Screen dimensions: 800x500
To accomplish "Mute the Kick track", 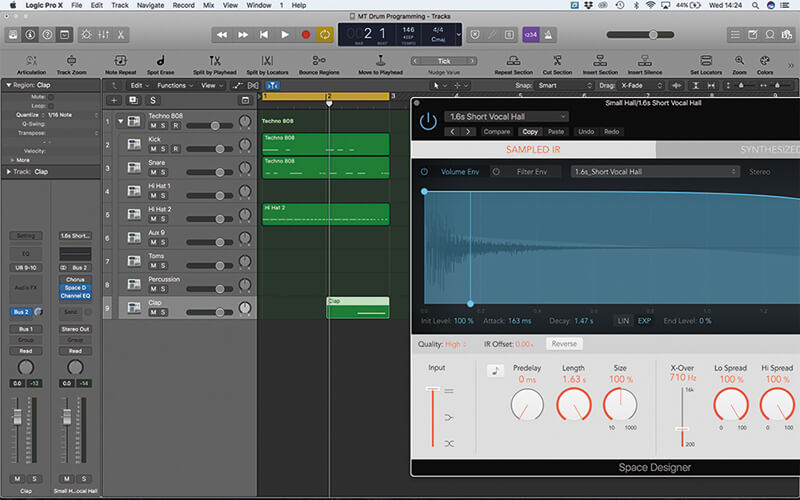I will [153, 148].
